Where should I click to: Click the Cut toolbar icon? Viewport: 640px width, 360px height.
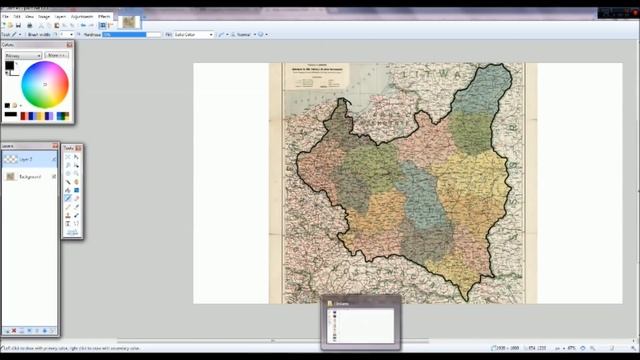coord(41,25)
